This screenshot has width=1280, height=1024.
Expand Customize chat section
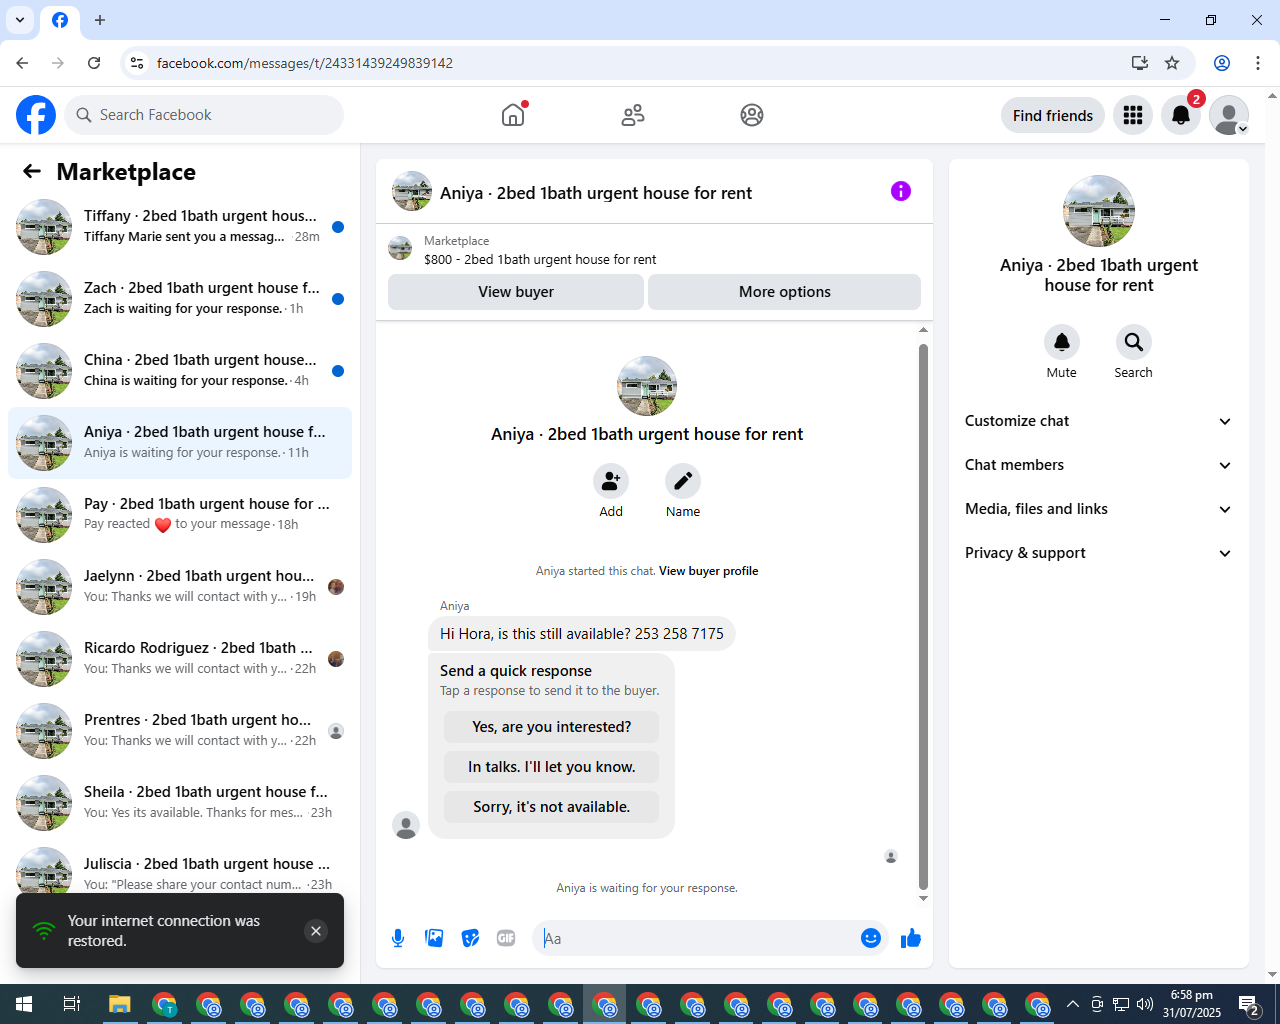[1098, 421]
